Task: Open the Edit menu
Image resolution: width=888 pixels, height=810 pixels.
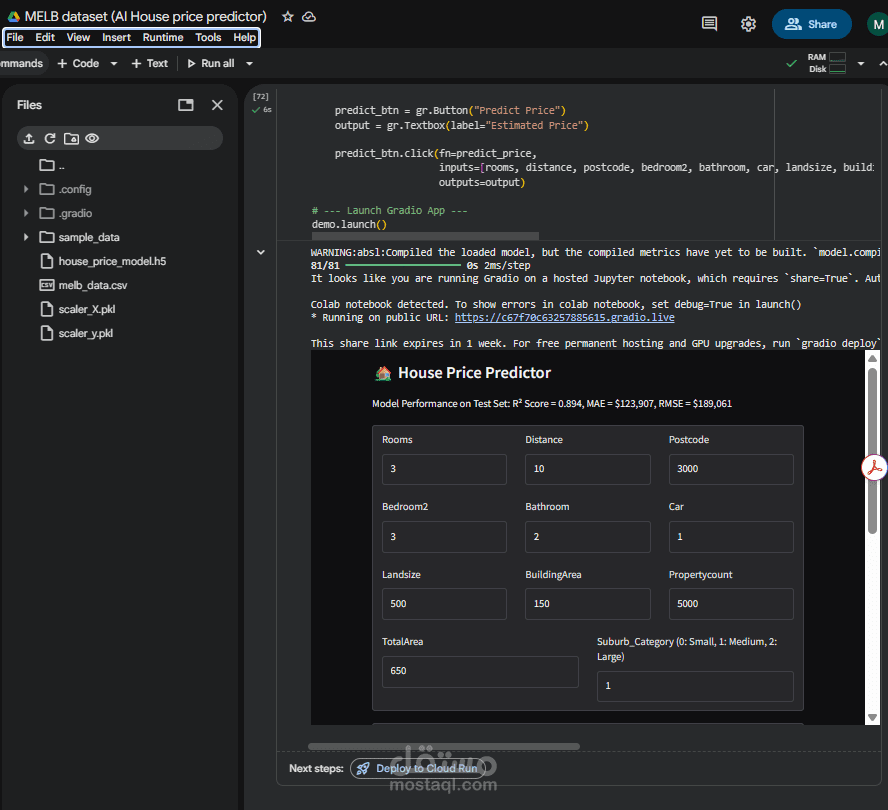Action: 45,37
